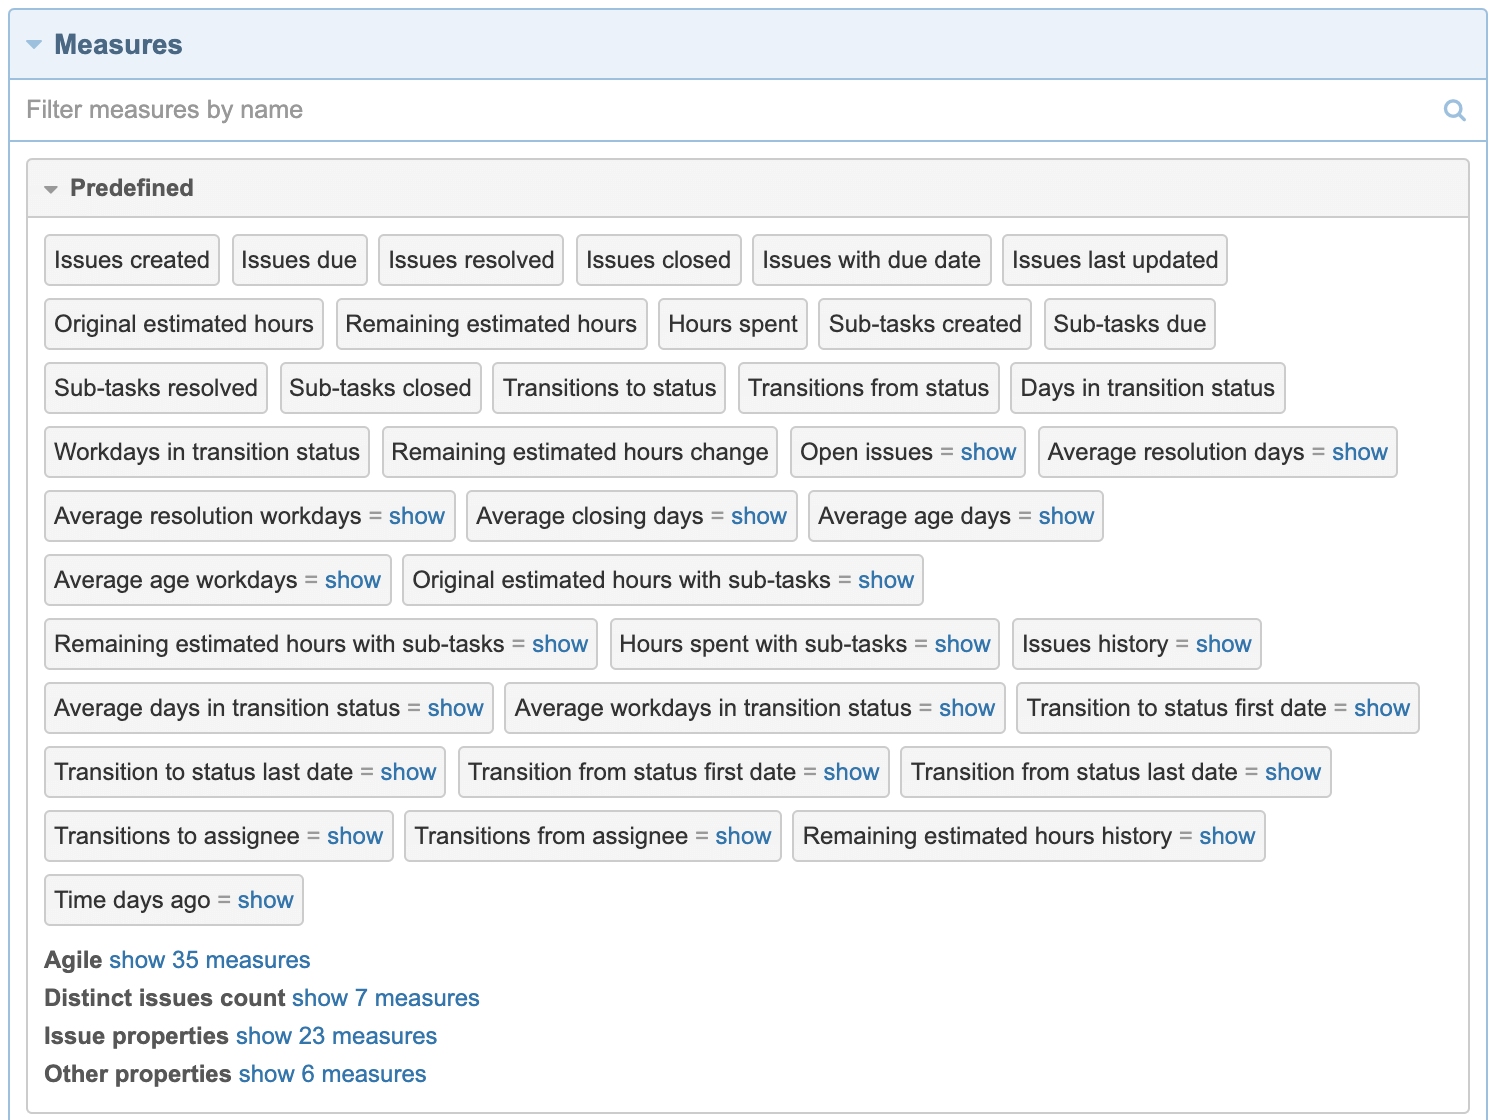The image size is (1496, 1120).
Task: Collapse the Measures panel triangle
Action: pyautogui.click(x=34, y=45)
